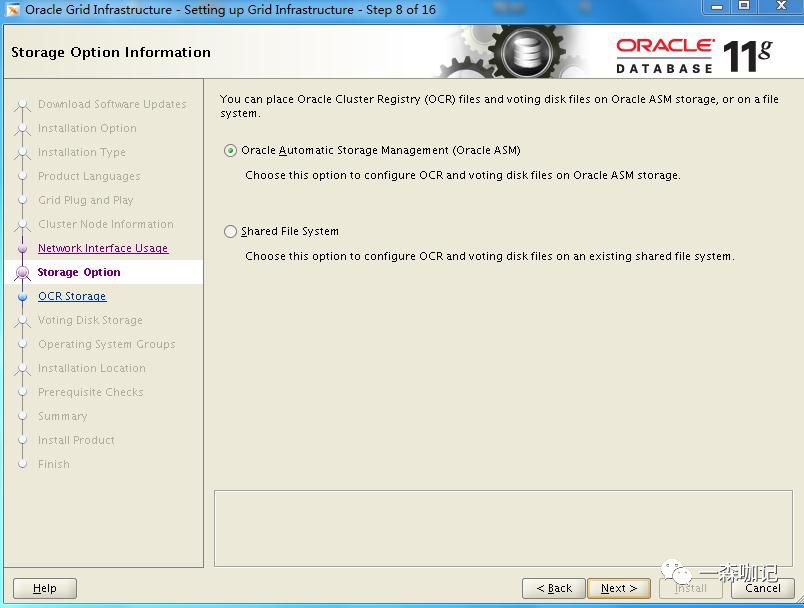This screenshot has width=804, height=608.
Task: Click the Summary step
Action: [x=63, y=416]
